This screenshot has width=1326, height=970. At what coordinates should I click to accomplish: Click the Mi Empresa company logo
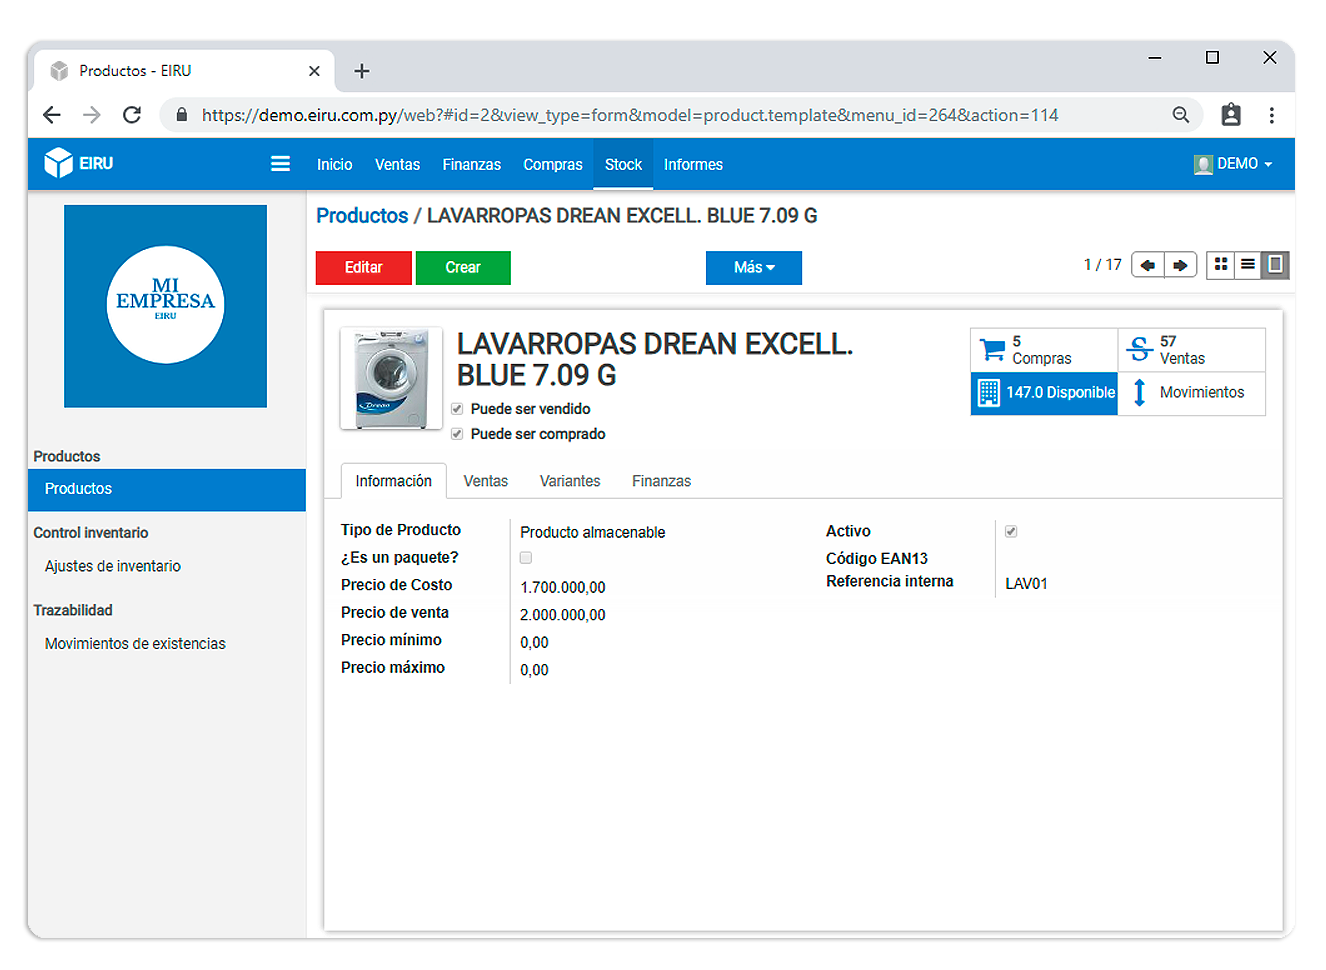click(x=165, y=306)
